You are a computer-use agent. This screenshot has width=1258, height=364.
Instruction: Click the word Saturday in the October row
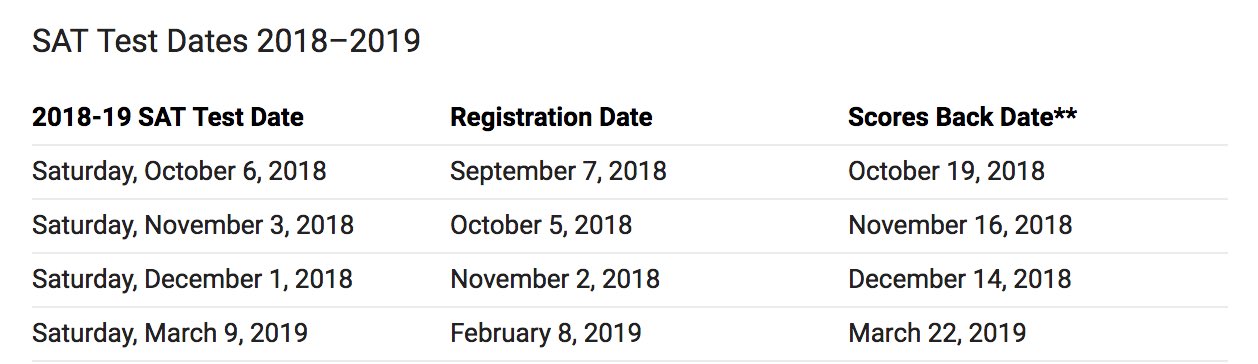click(85, 172)
